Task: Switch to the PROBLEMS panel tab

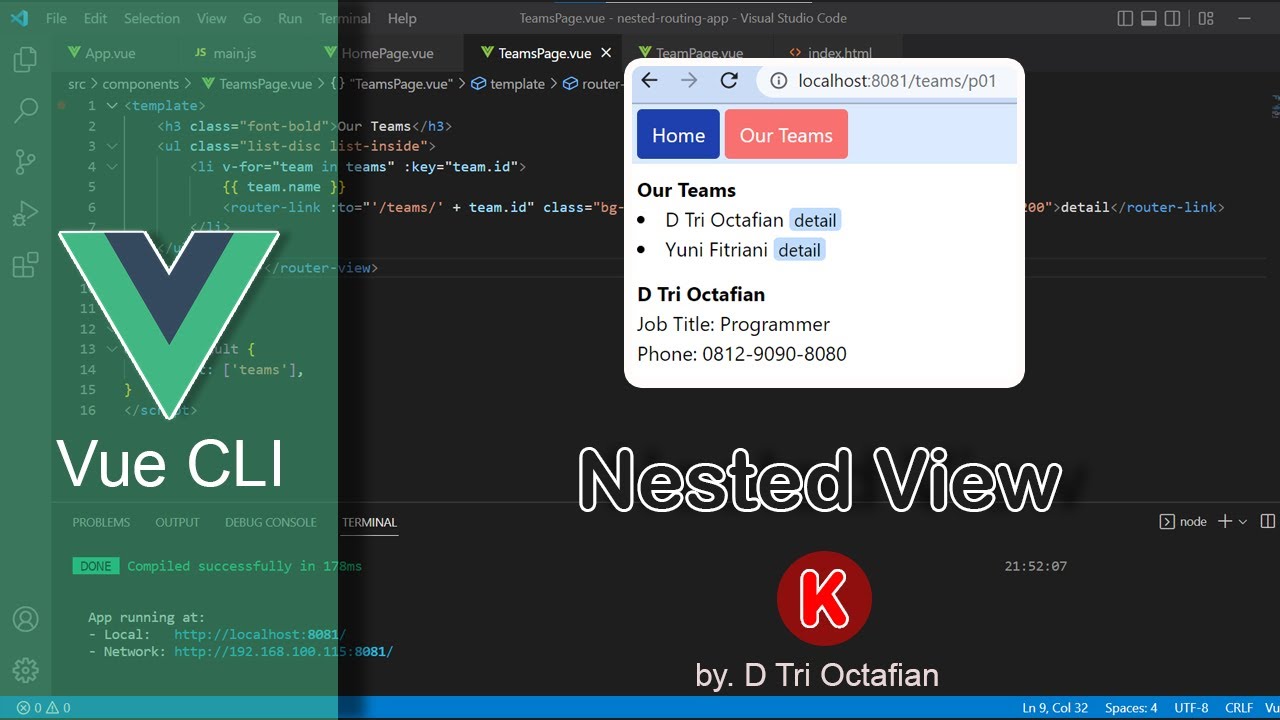Action: click(101, 522)
